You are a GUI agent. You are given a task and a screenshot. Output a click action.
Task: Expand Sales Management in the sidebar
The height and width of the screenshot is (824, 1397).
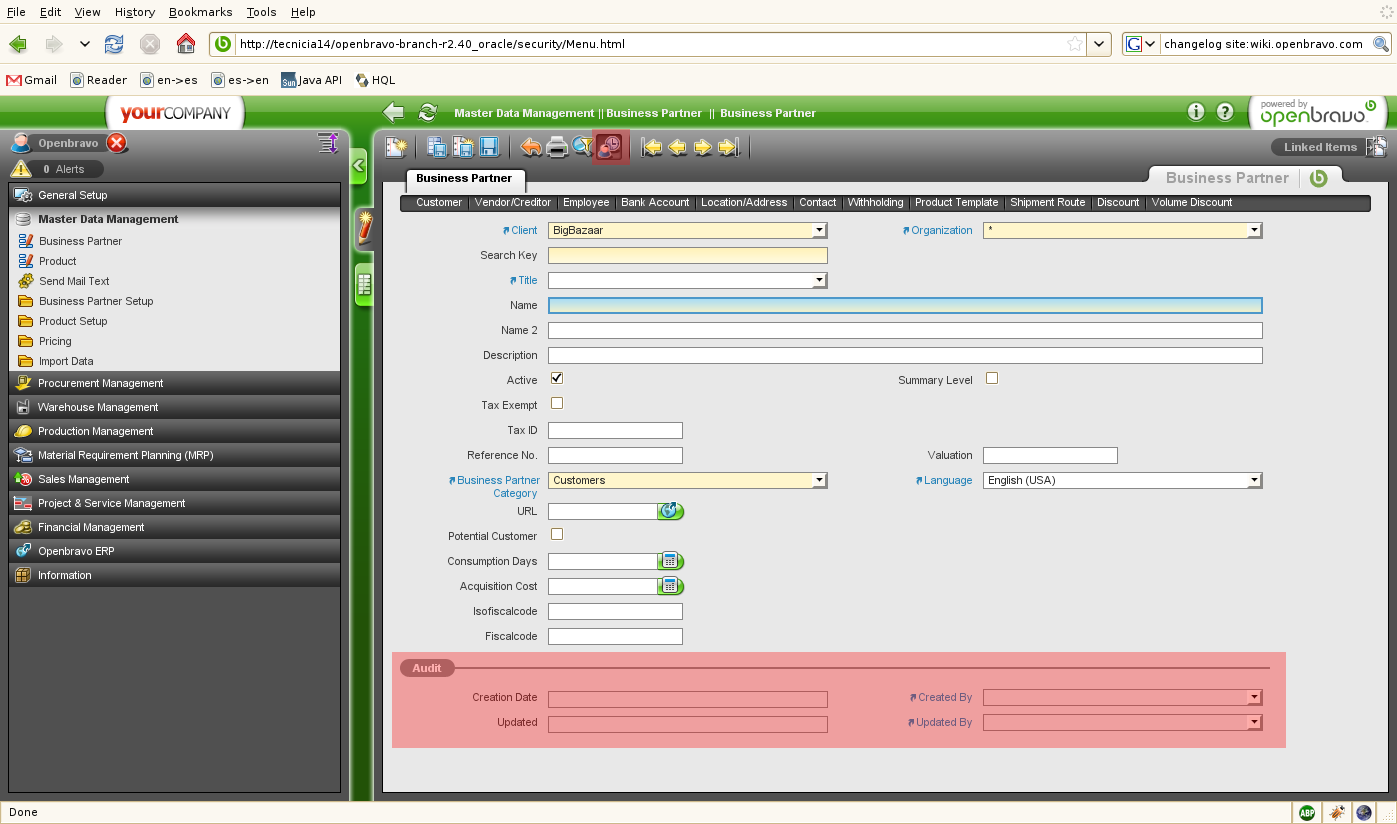pos(84,479)
